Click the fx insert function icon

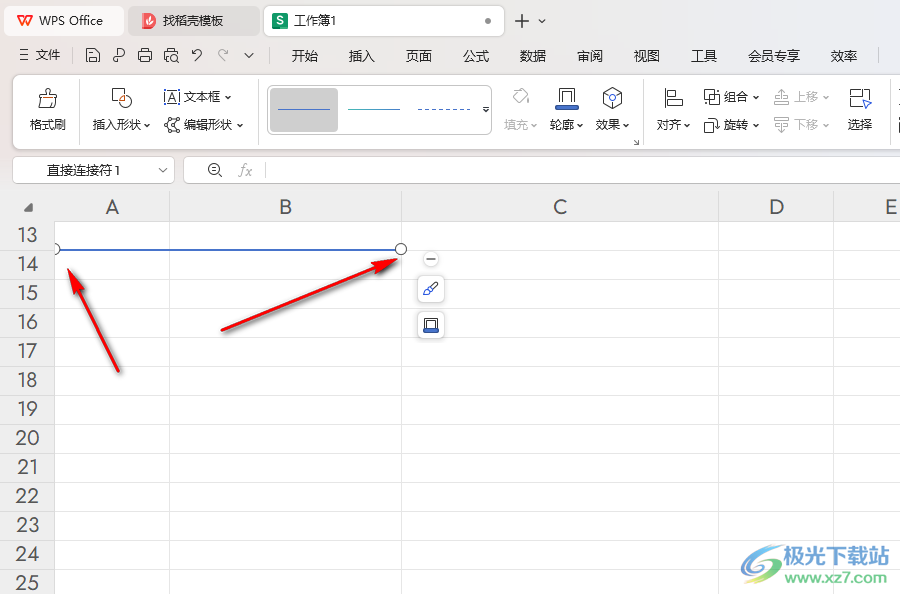245,170
